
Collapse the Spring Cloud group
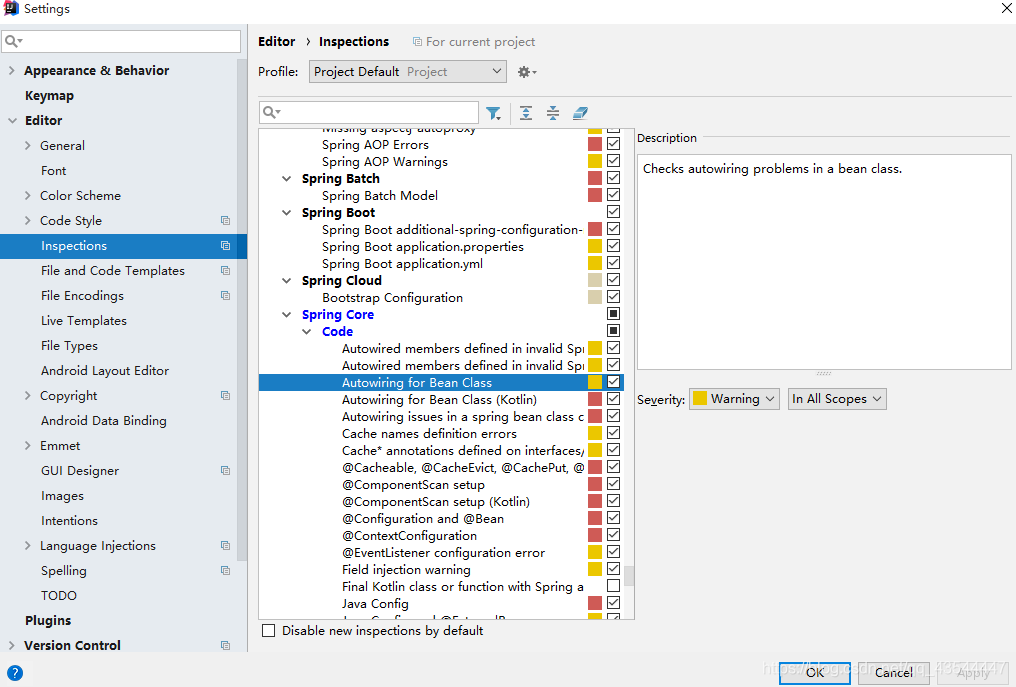pyautogui.click(x=286, y=281)
